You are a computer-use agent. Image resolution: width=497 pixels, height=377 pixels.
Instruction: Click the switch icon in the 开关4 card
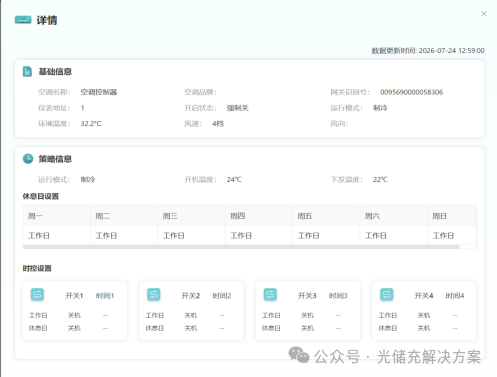387,295
